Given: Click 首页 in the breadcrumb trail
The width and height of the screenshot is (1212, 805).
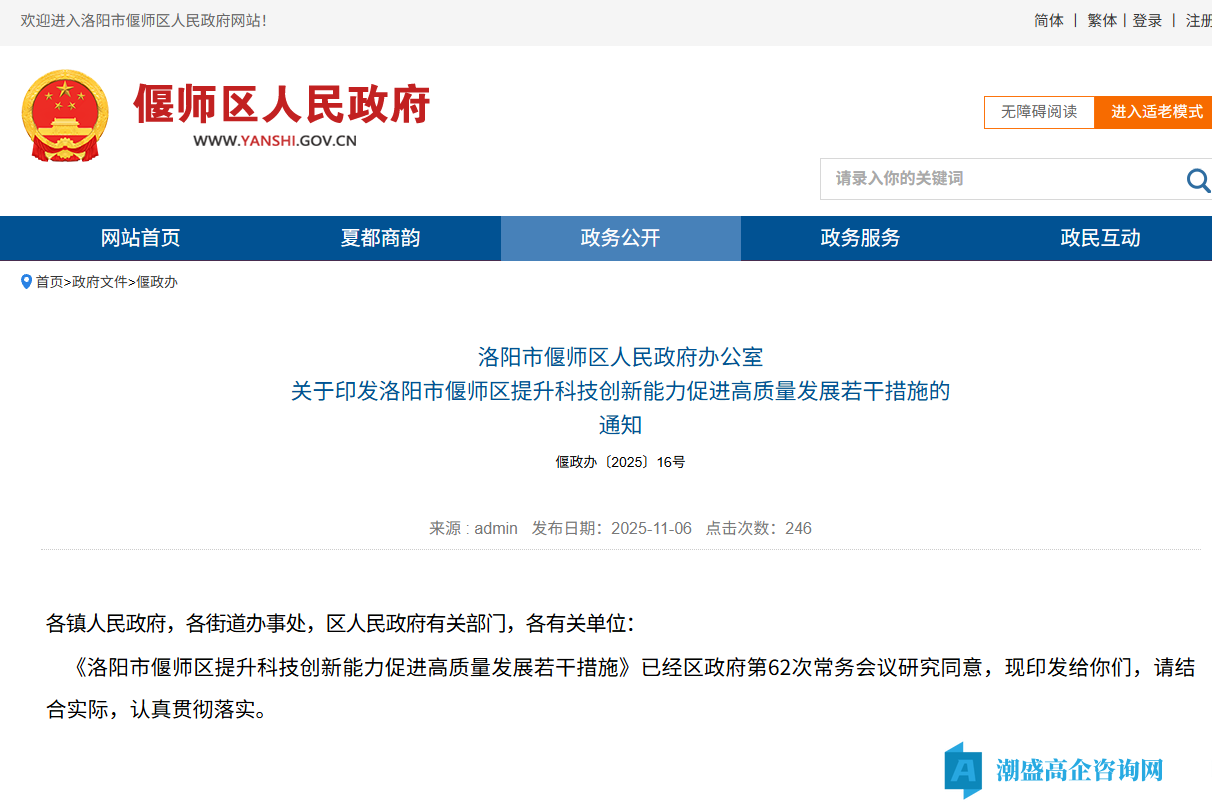Looking at the screenshot, I should coord(48,282).
